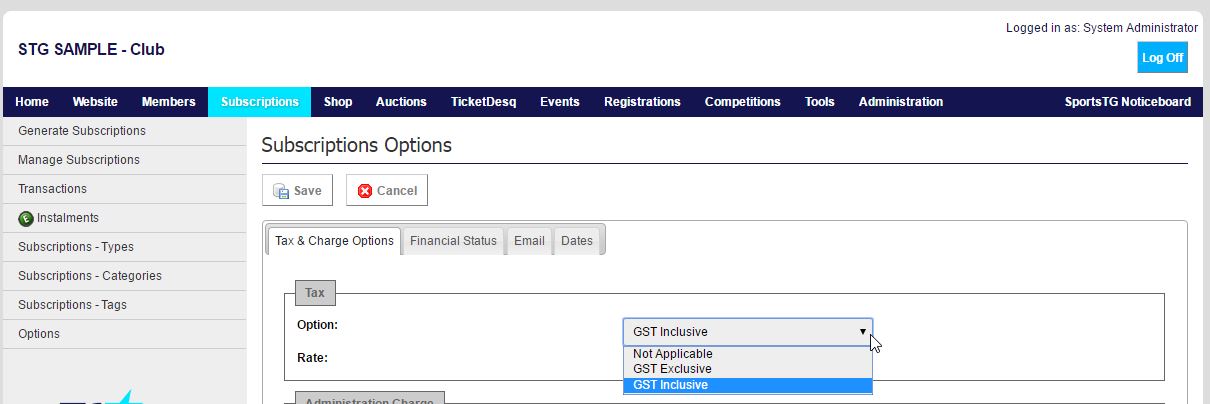Open Instalments in the sidebar
The image size is (1210, 404).
[x=124, y=218]
